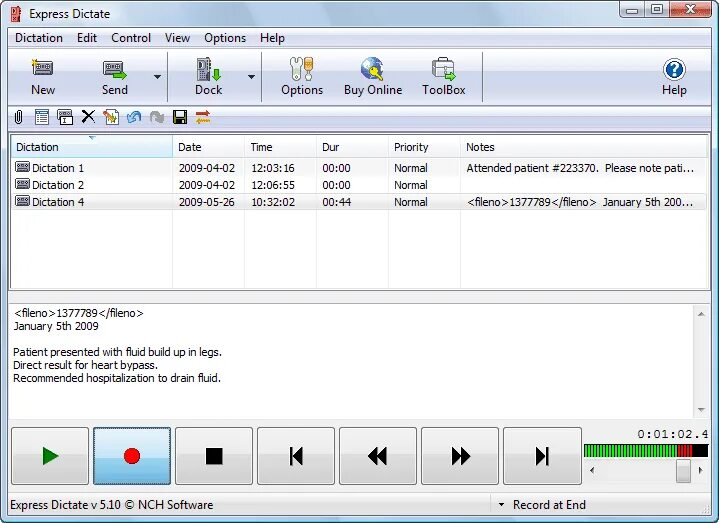Click the Go to Start button
Image resolution: width=719 pixels, height=523 pixels.
(x=296, y=456)
